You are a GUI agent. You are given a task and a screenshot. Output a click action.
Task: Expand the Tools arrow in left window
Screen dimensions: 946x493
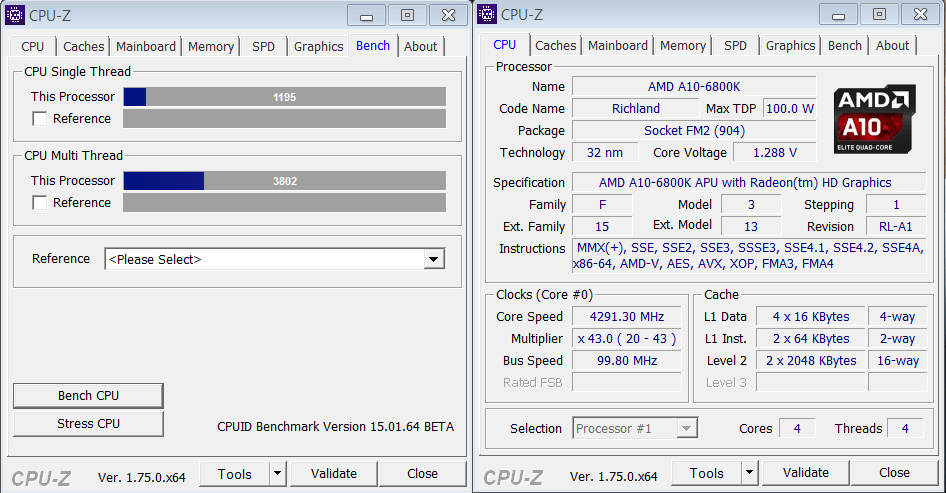[277, 474]
